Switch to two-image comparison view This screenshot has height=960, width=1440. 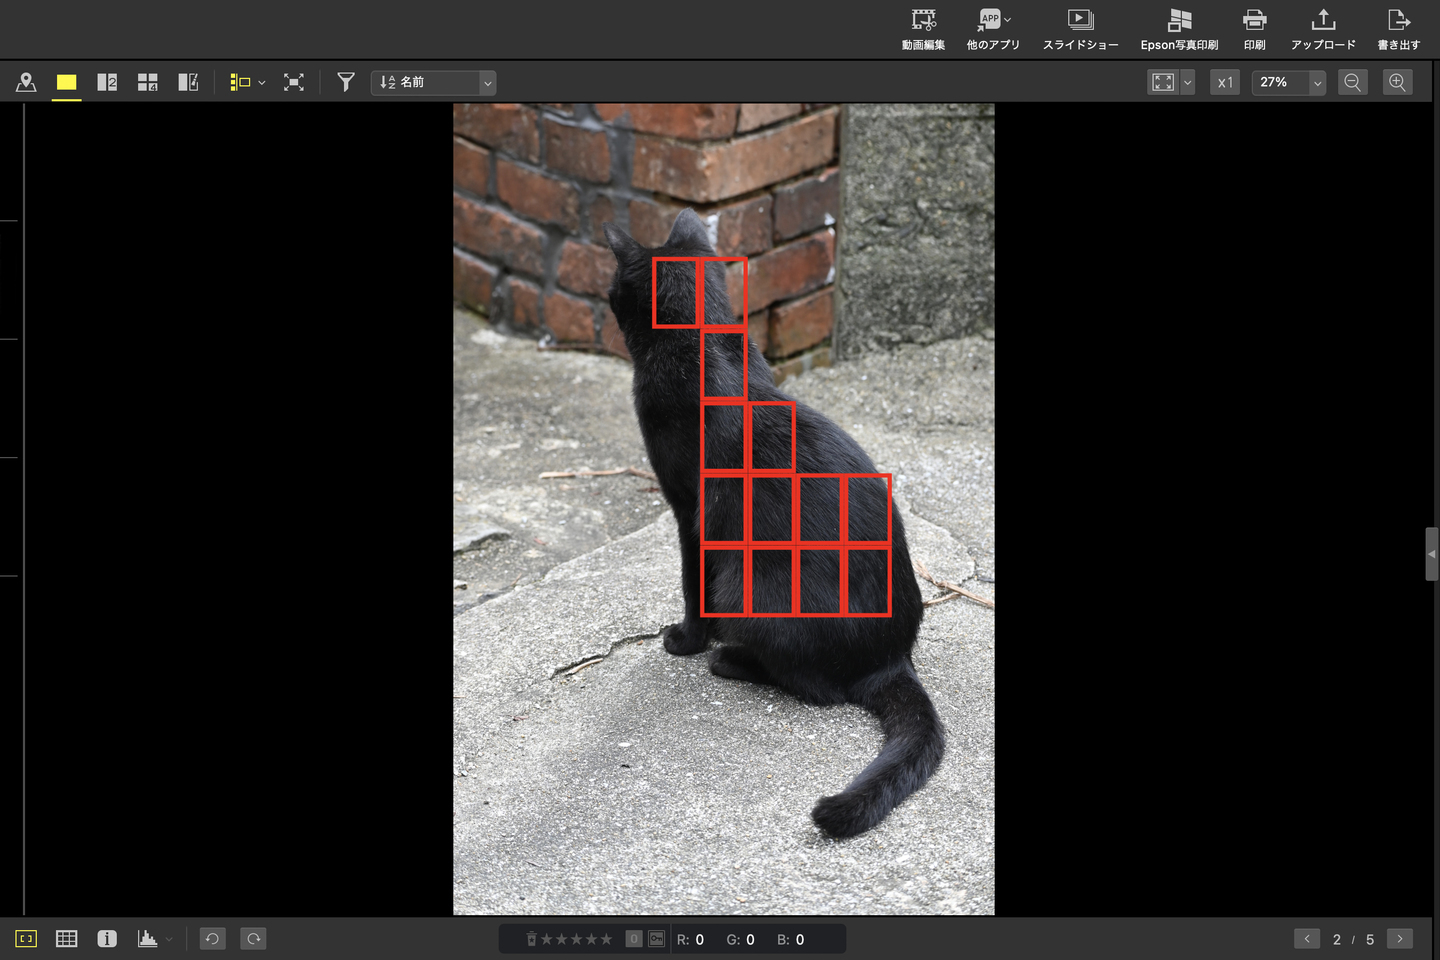point(107,83)
